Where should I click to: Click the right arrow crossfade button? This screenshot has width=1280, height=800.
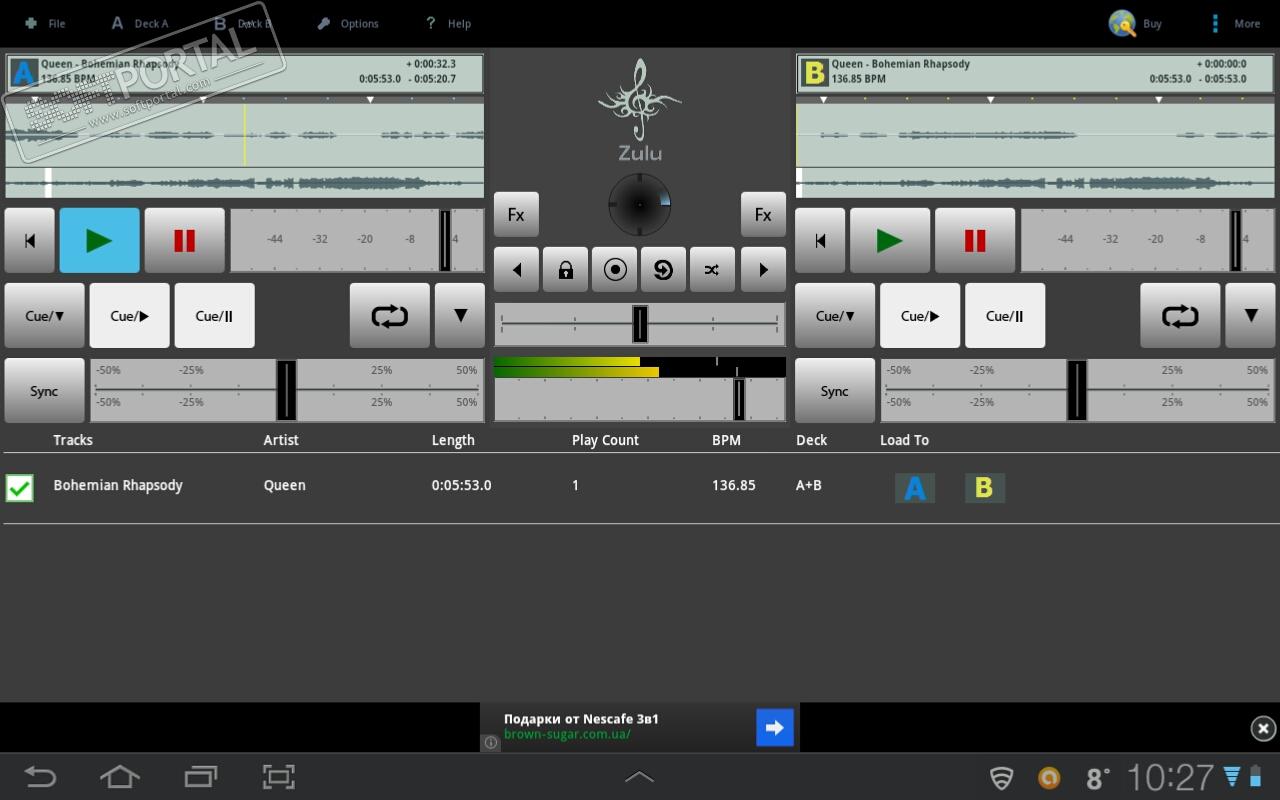pos(763,270)
